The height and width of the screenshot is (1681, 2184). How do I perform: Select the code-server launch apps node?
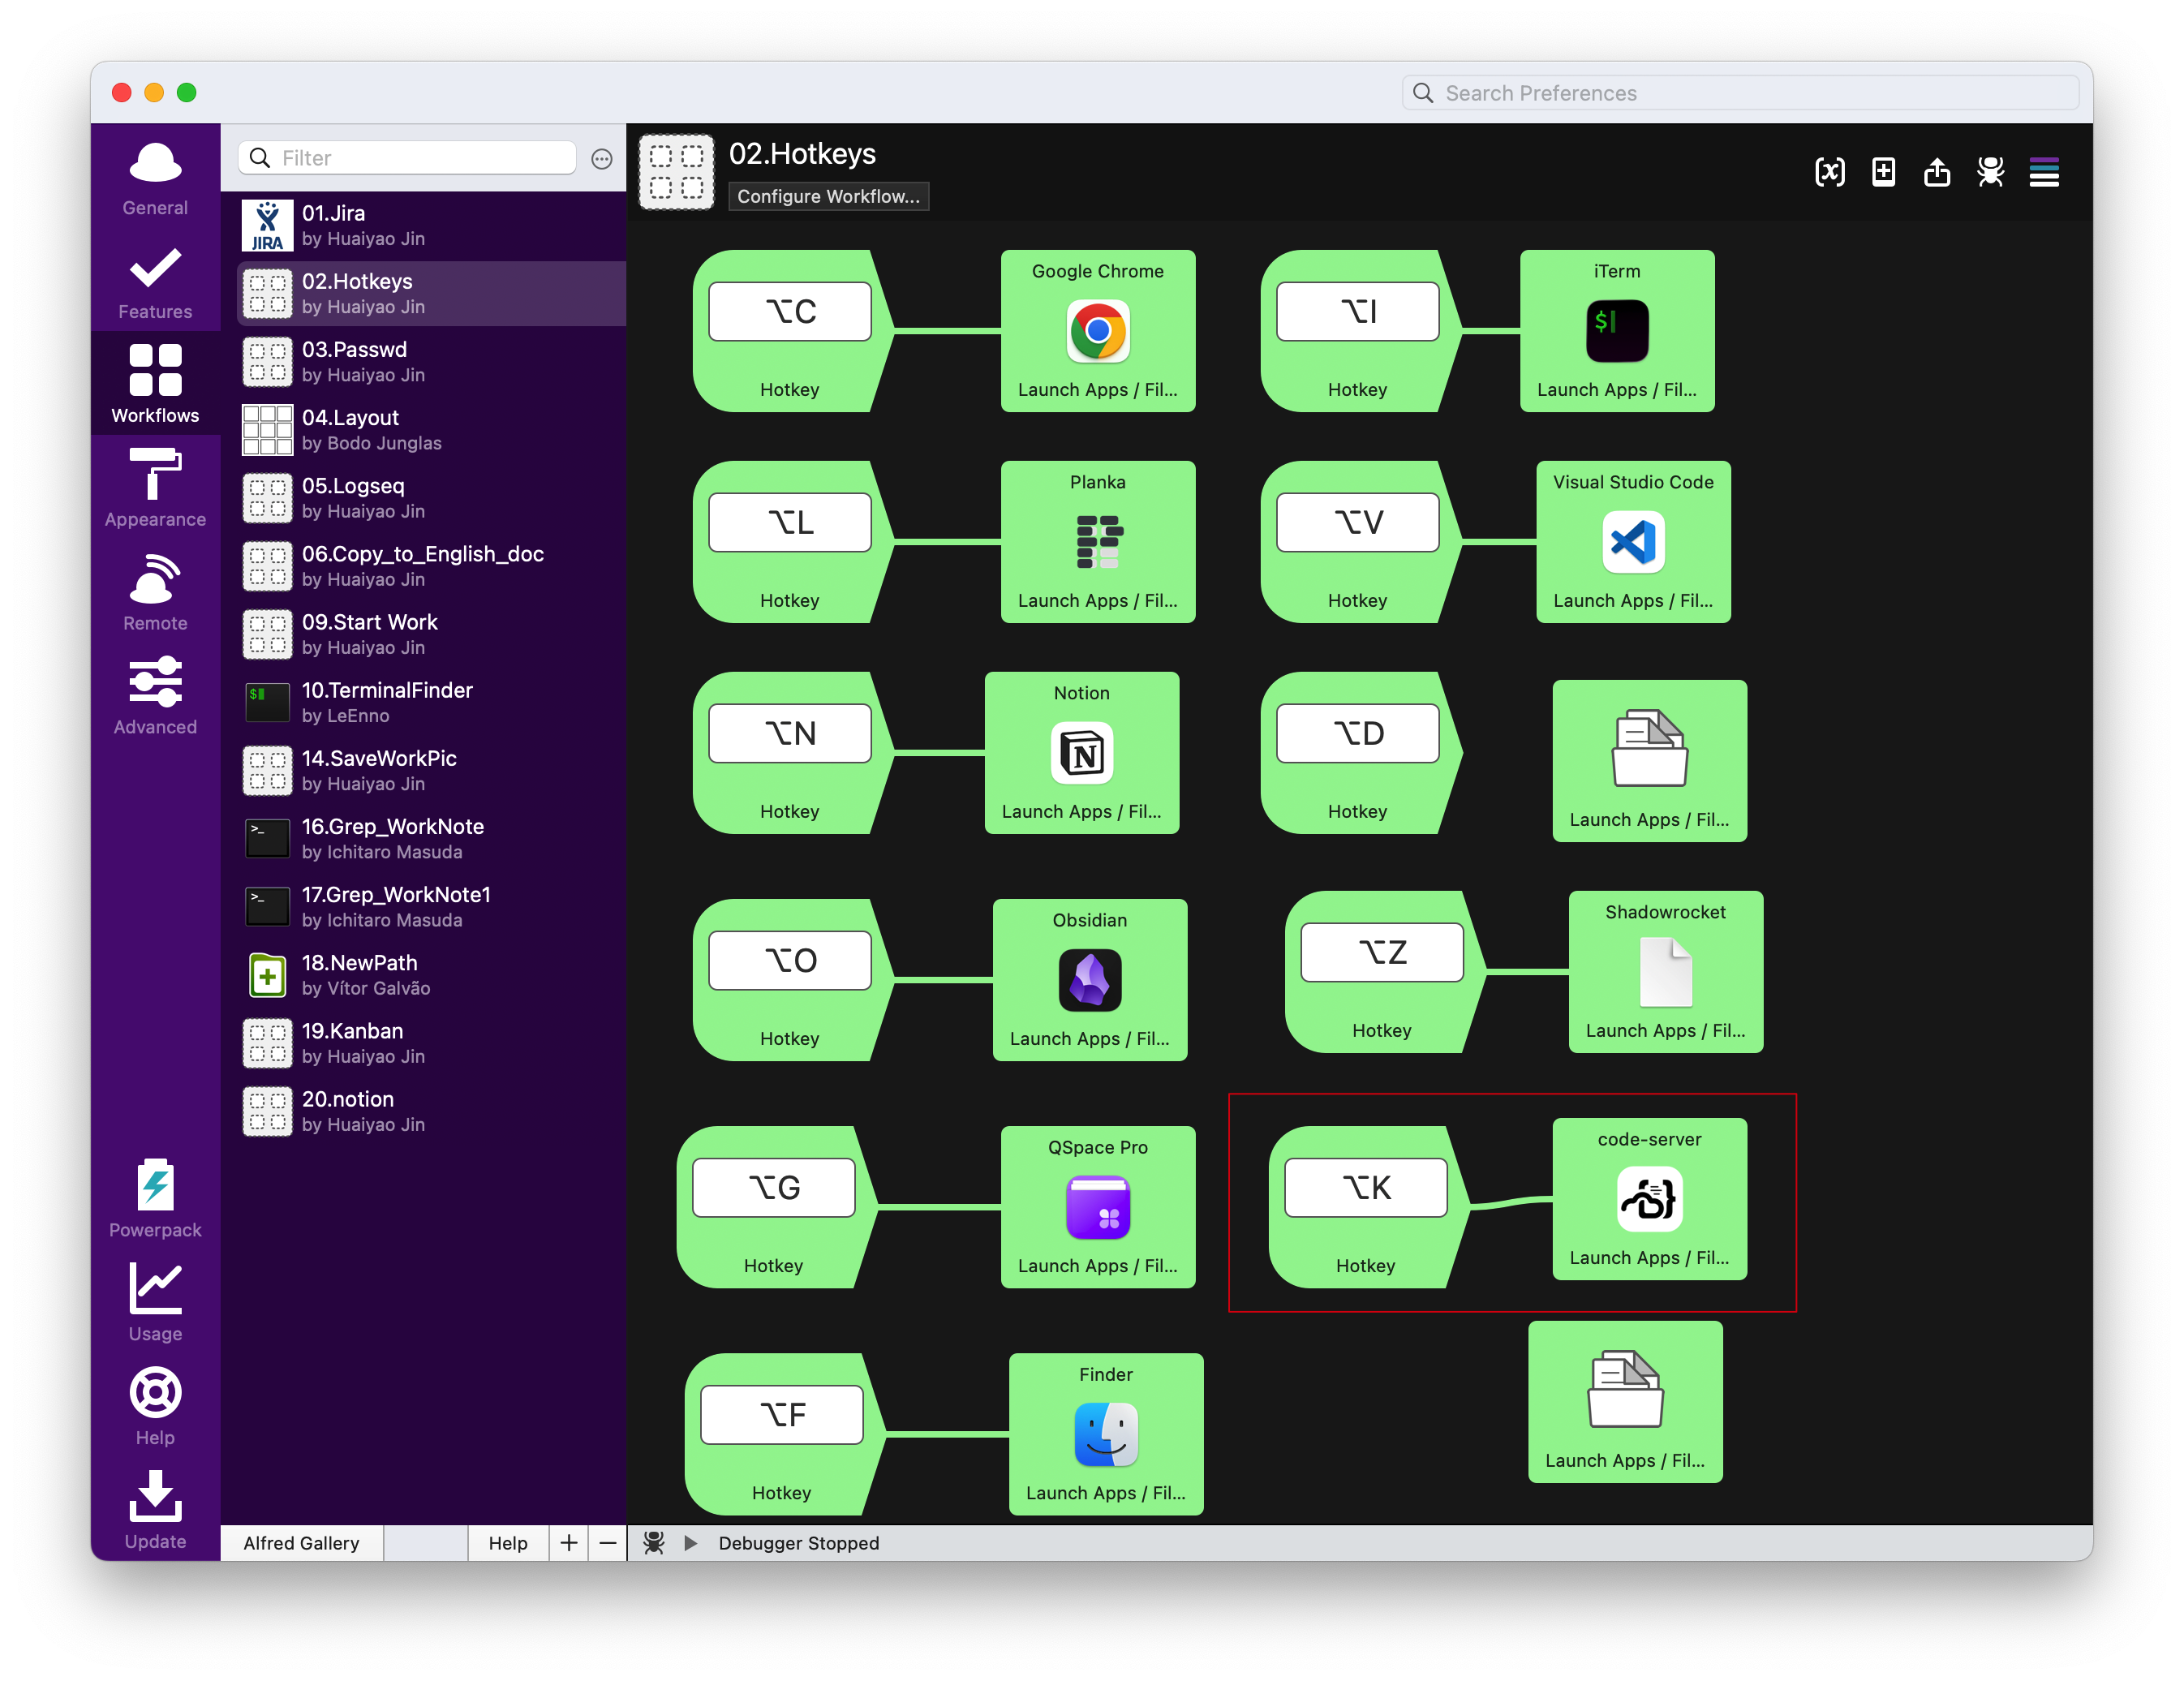(x=1649, y=1198)
